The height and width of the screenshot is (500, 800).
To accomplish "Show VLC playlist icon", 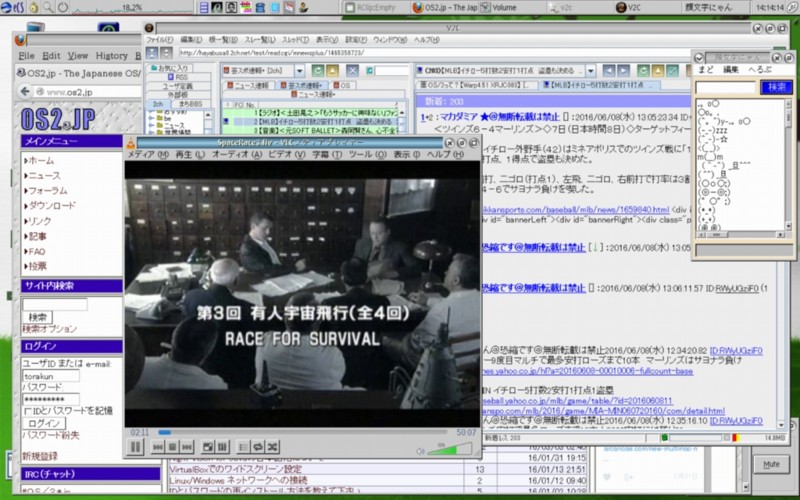I will 243,447.
